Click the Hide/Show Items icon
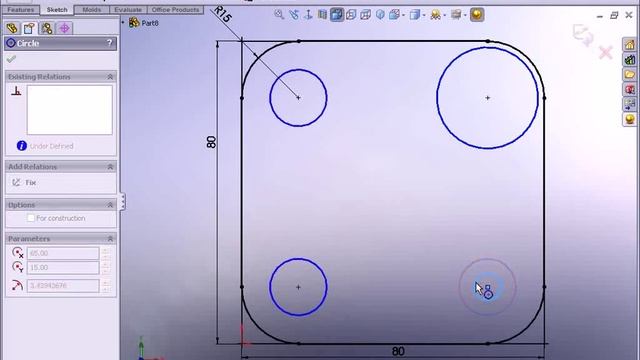Screen dimensions: 640x360 (436, 15)
